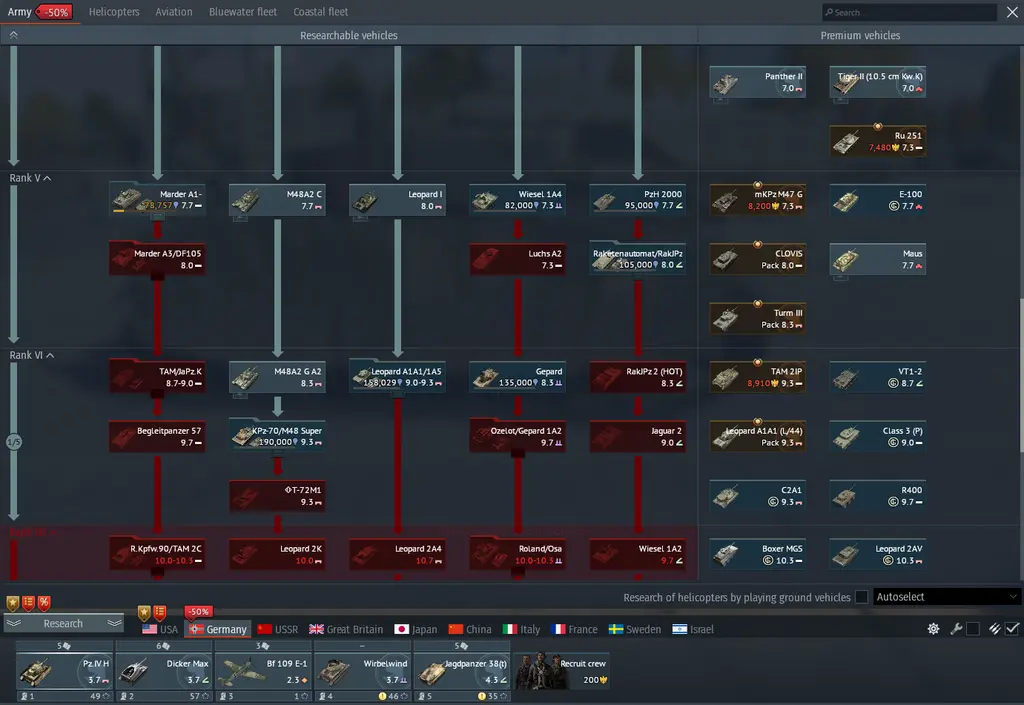Open the gear settings icon

click(x=934, y=629)
